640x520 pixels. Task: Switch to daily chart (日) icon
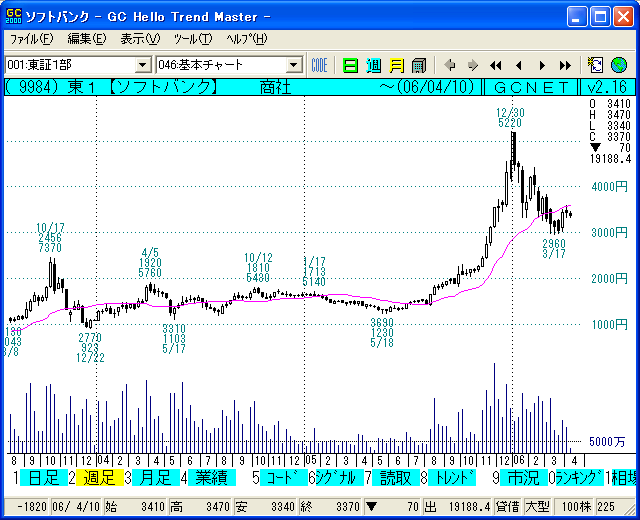pos(350,65)
